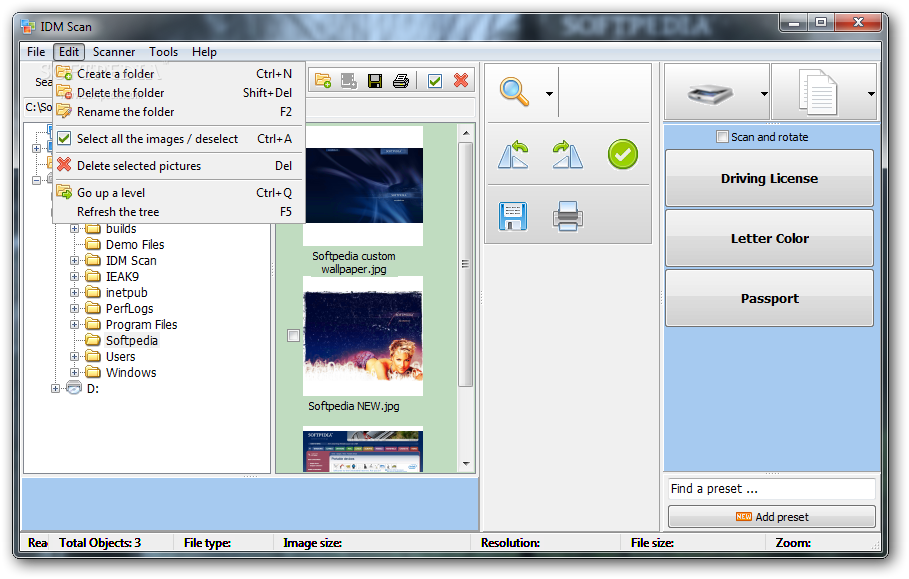
Task: Expand the Program Files folder node
Action: 74,325
